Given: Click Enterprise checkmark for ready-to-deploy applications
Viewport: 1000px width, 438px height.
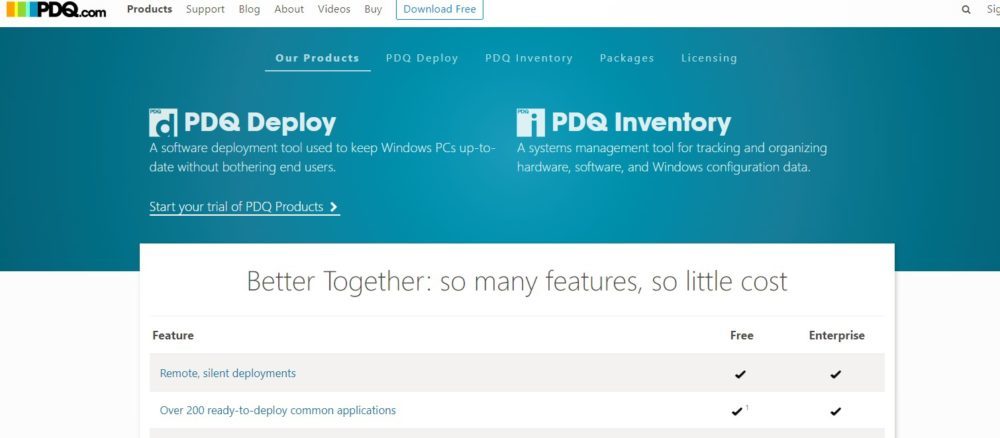Looking at the screenshot, I should coord(836,411).
